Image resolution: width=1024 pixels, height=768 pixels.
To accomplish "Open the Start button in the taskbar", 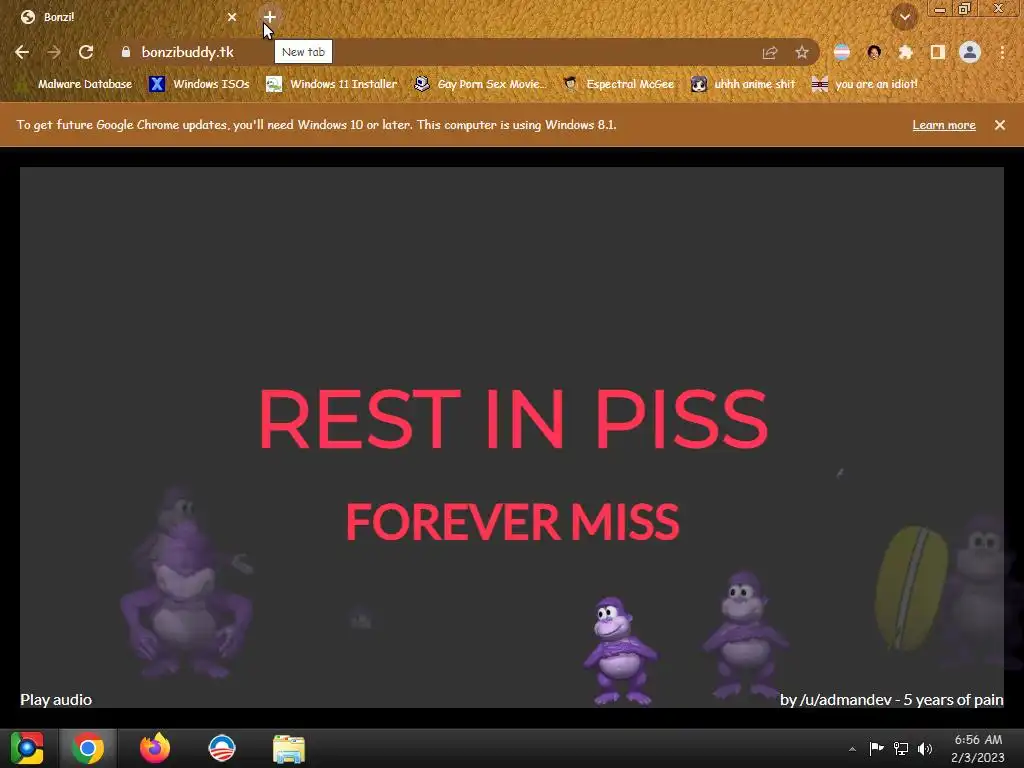I will click(x=27, y=748).
